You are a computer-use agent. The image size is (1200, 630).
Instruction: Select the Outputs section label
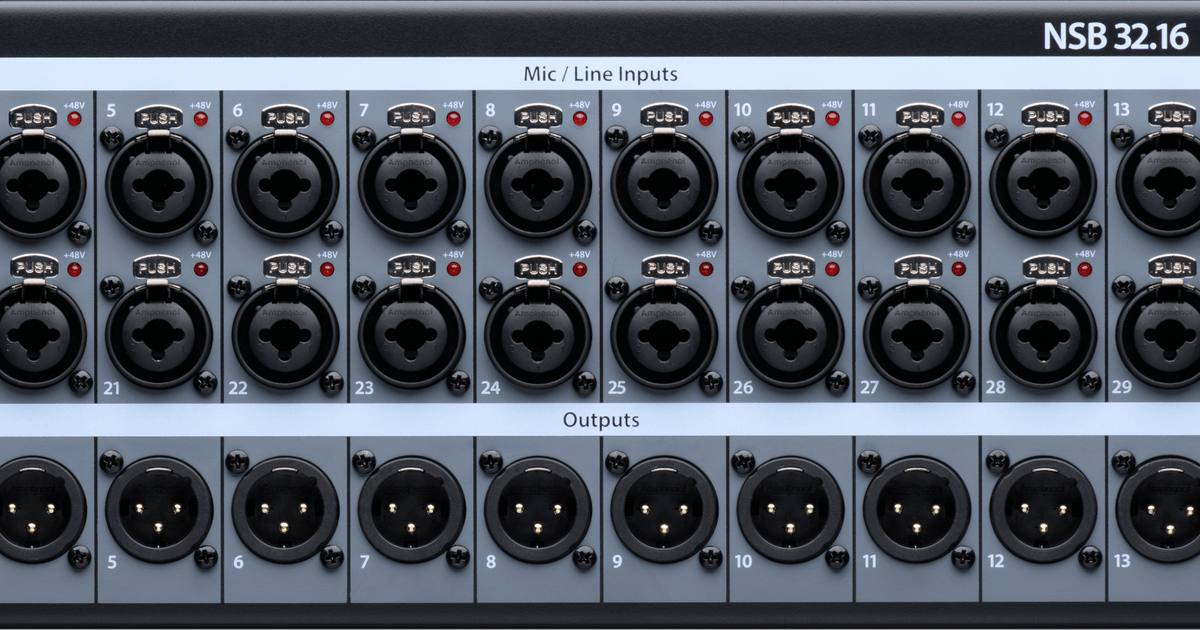[600, 420]
